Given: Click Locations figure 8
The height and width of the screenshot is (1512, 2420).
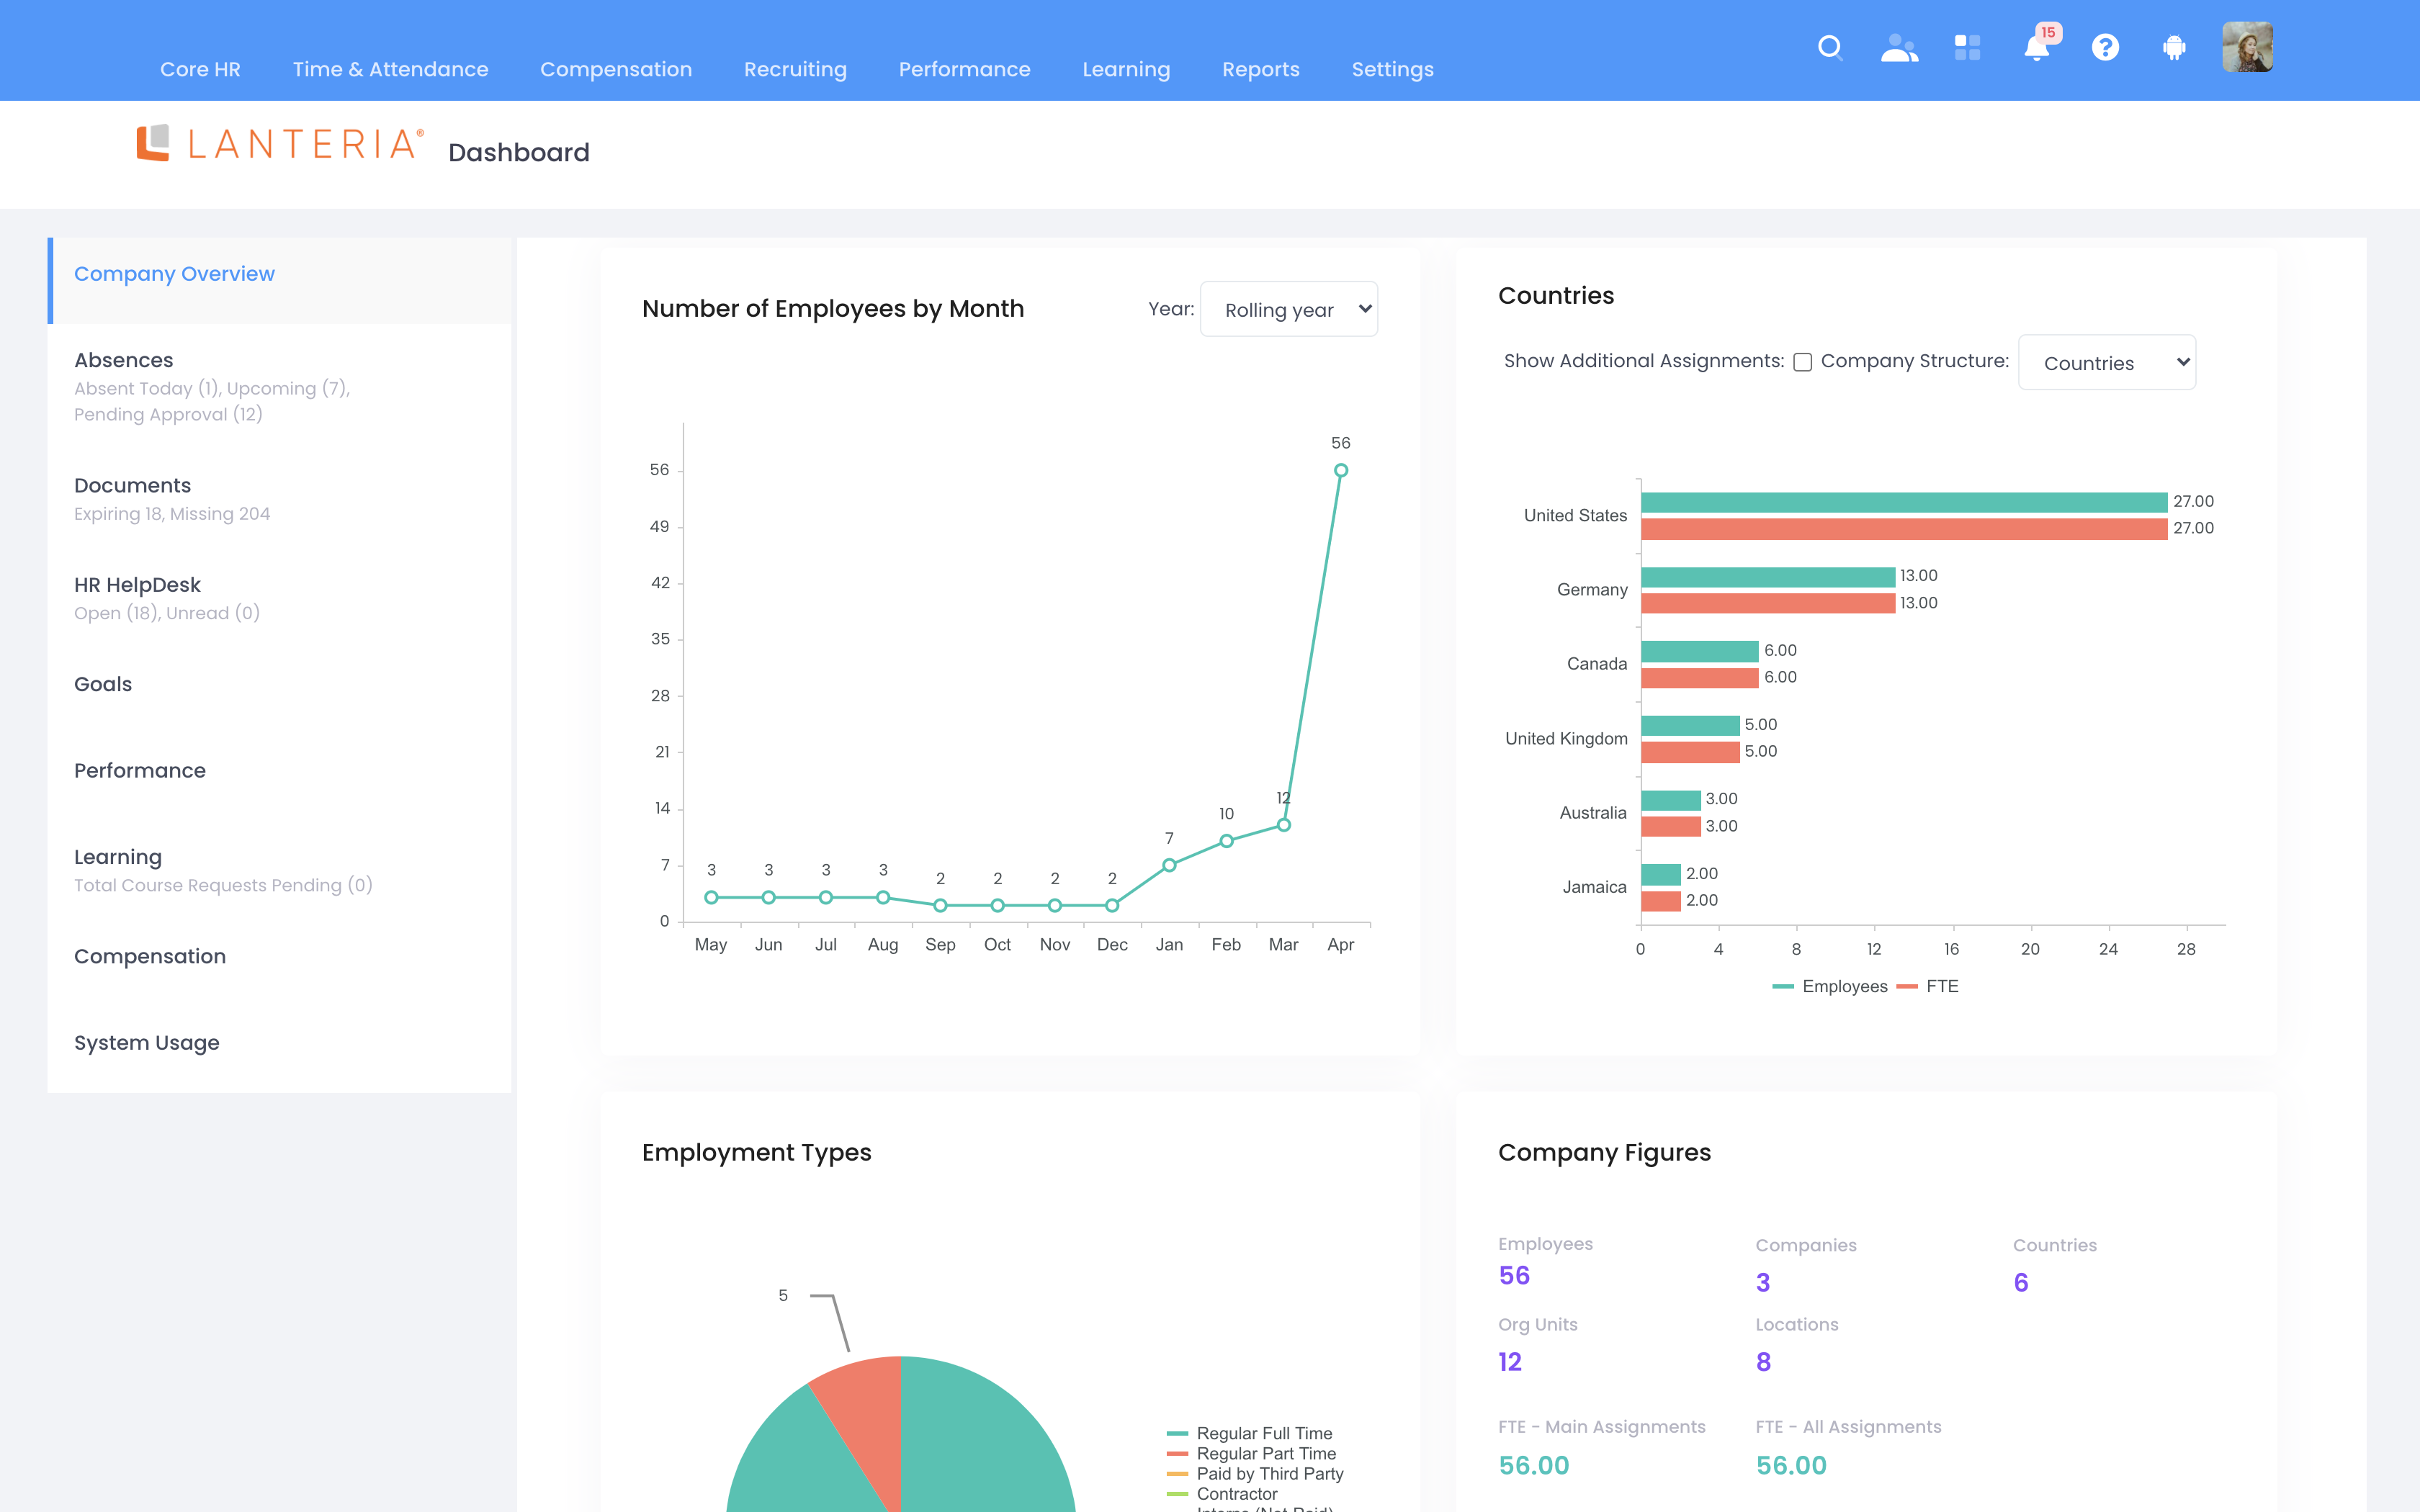Looking at the screenshot, I should (1764, 1362).
